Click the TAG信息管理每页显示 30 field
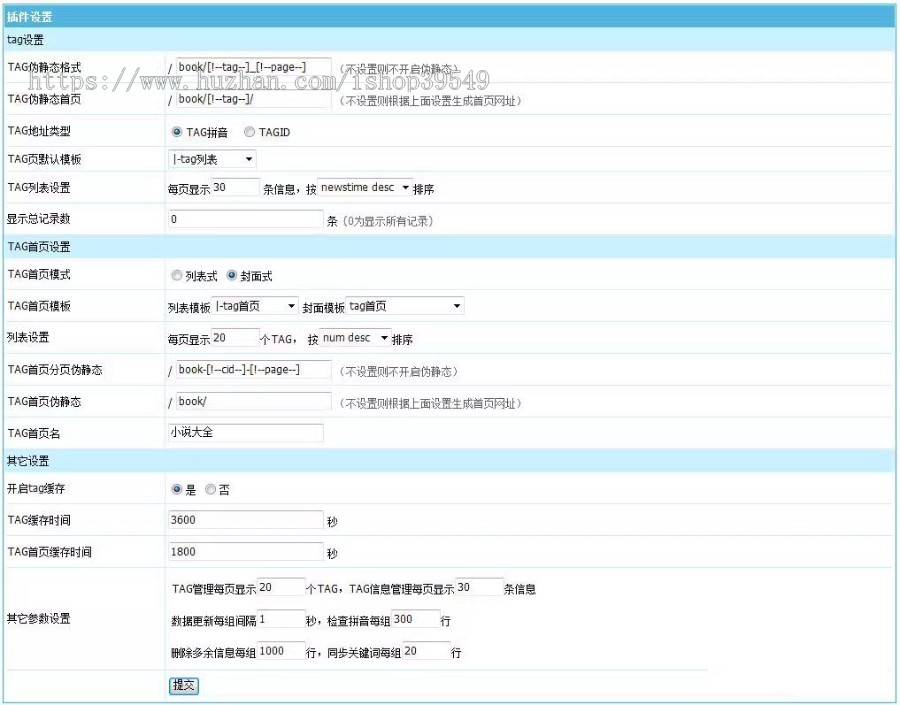 pyautogui.click(x=479, y=587)
